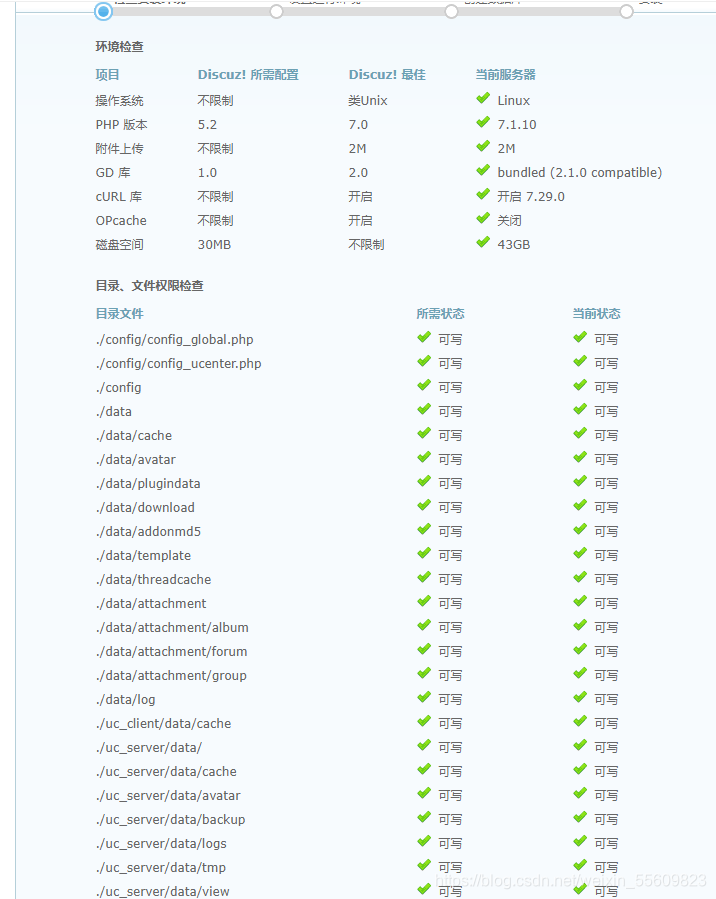Click the Discuz! 最佳 column header
716x899 pixels.
click(387, 75)
